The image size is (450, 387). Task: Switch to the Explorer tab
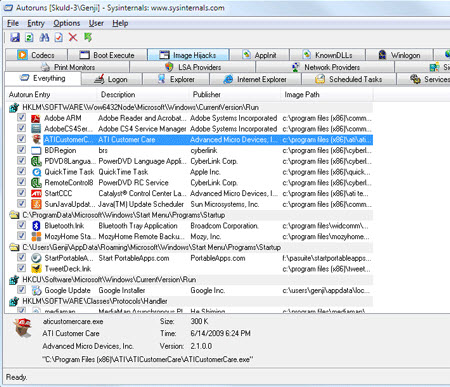coord(176,79)
